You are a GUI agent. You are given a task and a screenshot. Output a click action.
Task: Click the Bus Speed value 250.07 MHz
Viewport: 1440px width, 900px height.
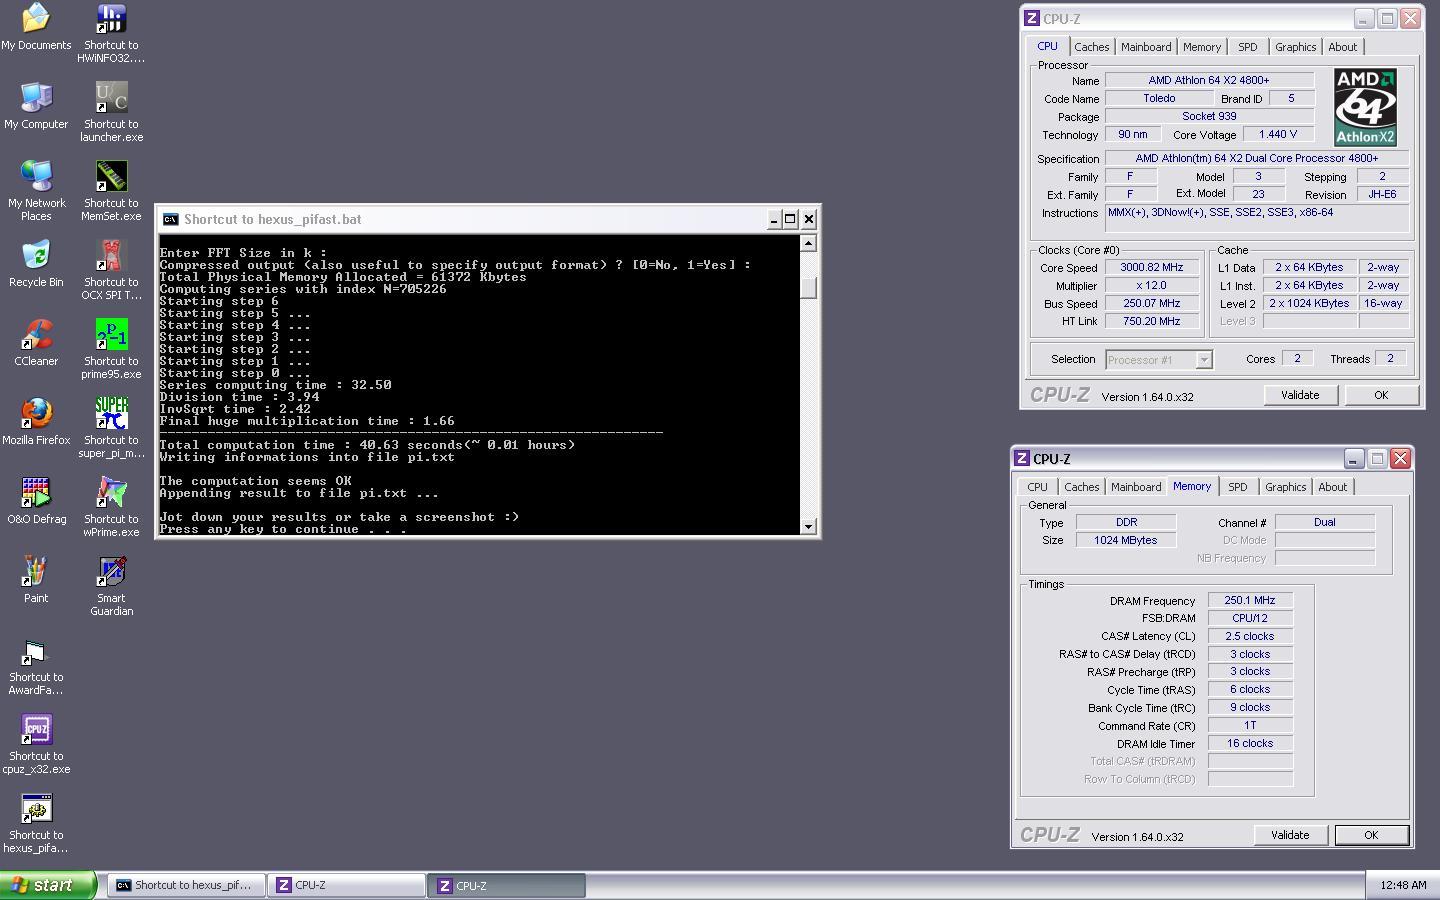1151,303
